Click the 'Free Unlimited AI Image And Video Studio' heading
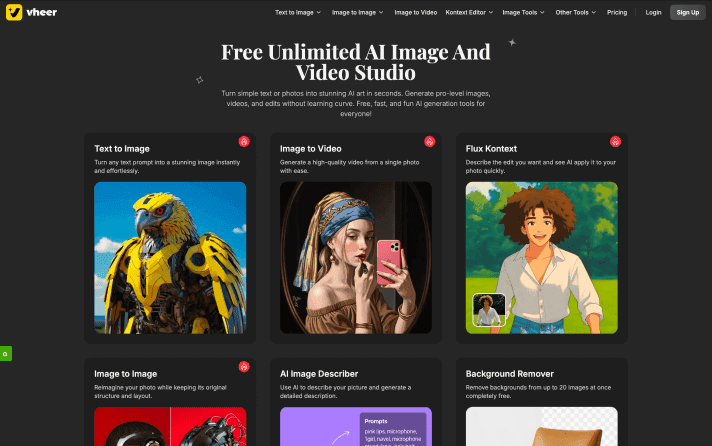This screenshot has width=712, height=446. tap(356, 62)
